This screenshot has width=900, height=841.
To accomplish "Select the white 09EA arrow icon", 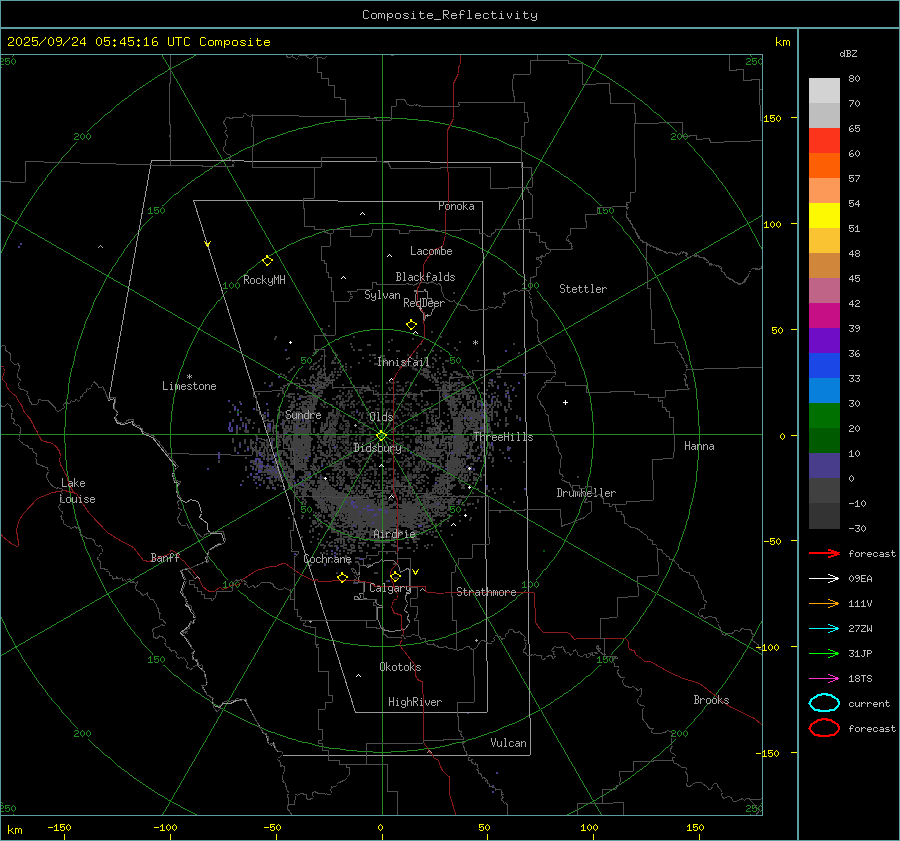I will pyautogui.click(x=824, y=578).
